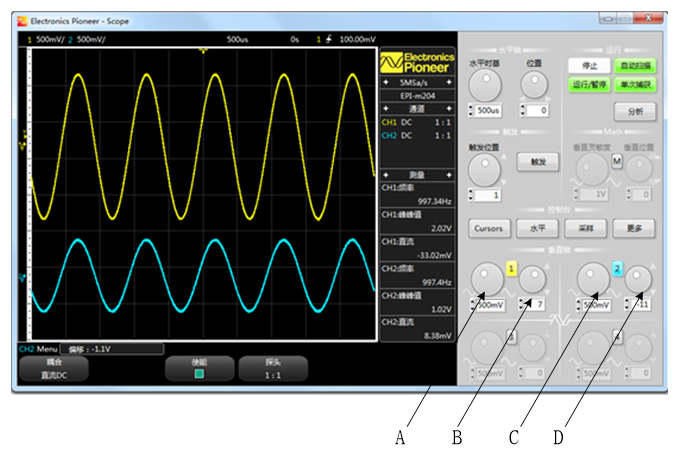This screenshot has height=455, width=685.
Task: Click the yellow CH1 ground level marker
Action: point(22,146)
